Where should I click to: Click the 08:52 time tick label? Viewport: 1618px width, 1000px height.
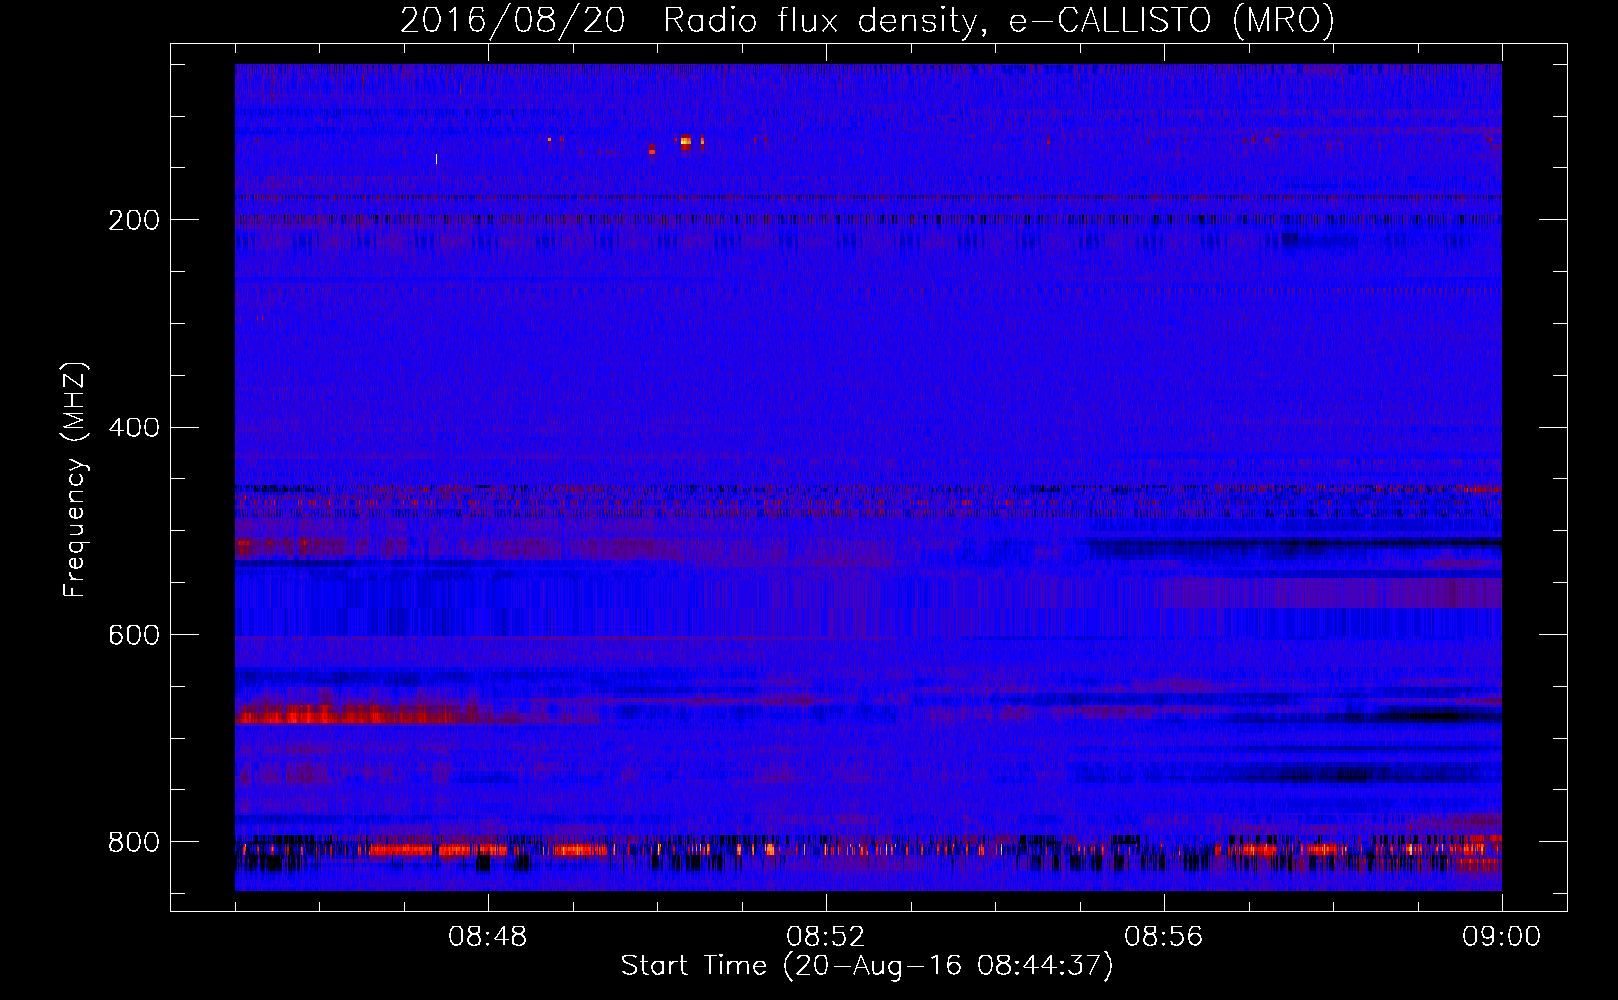(x=825, y=937)
